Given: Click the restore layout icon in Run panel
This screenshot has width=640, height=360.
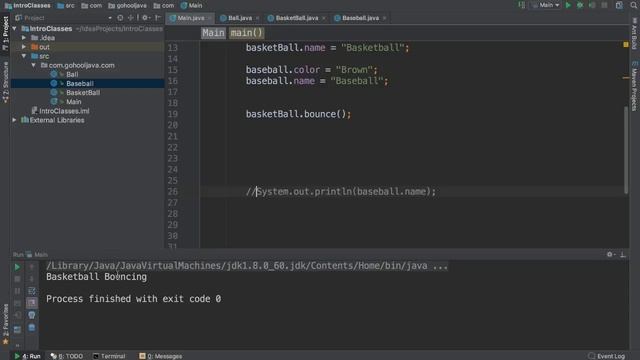Looking at the screenshot, I should tap(17, 329).
